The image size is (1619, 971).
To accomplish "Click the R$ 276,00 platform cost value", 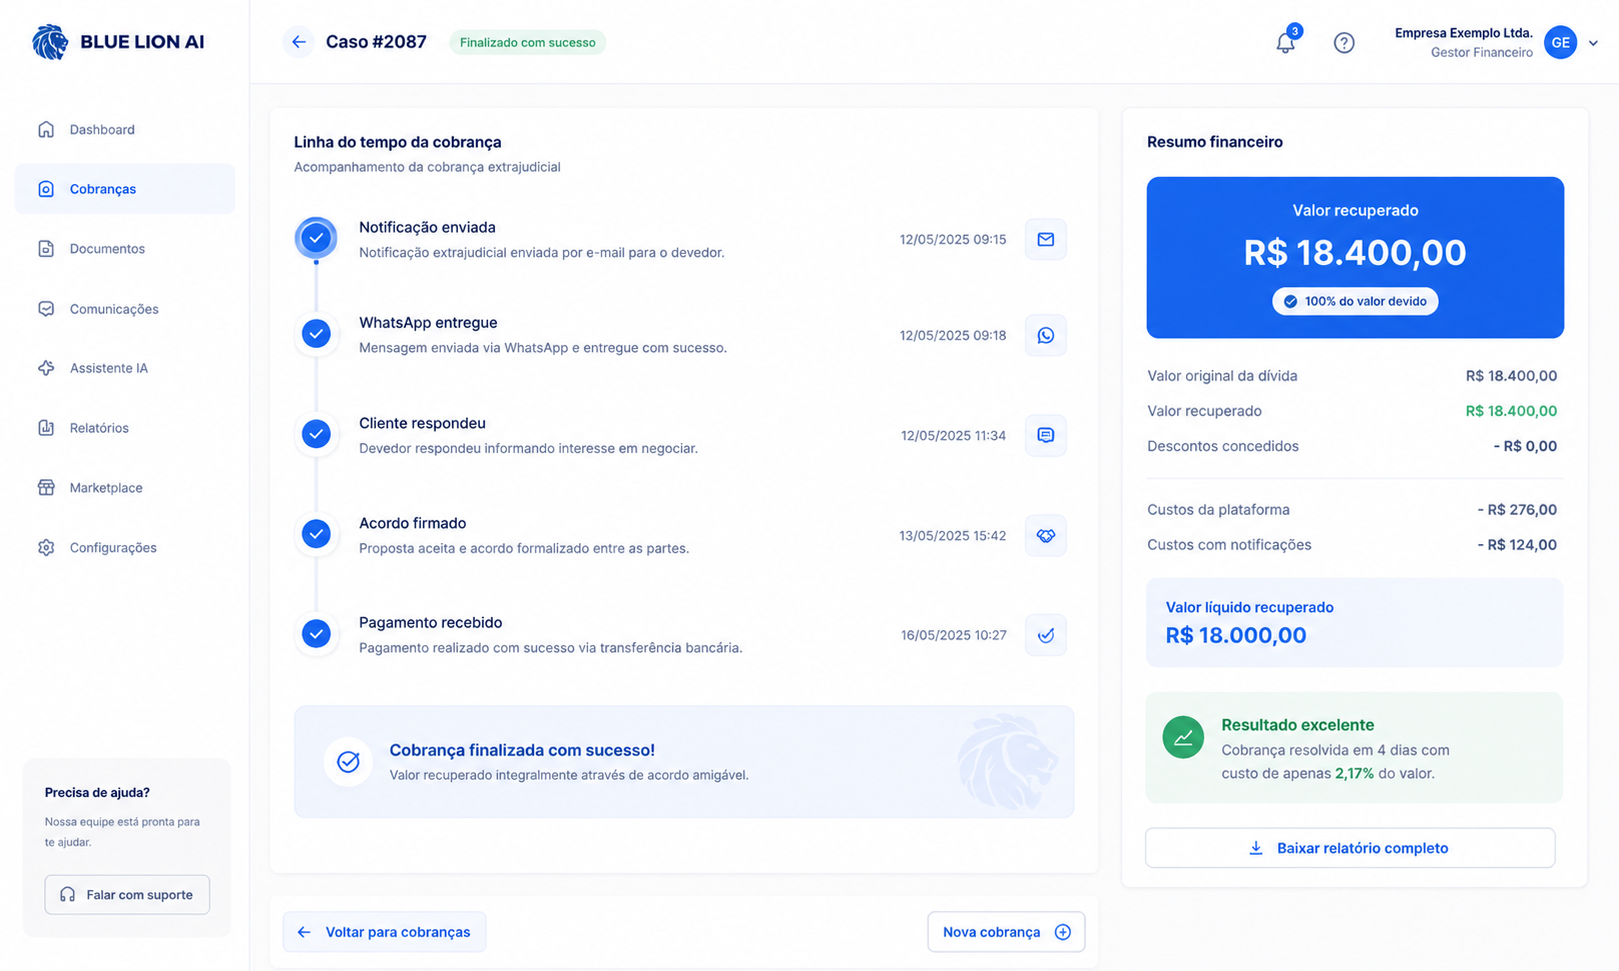I will pyautogui.click(x=1517, y=510).
